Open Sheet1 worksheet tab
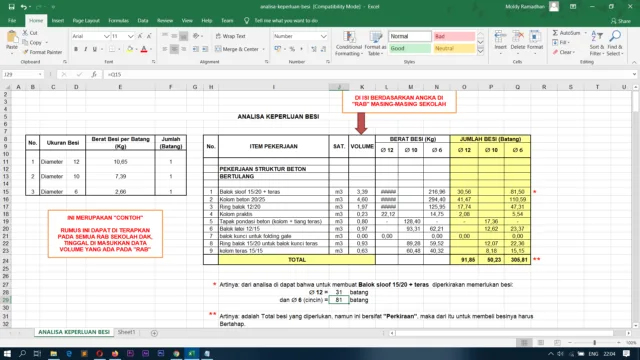 click(127, 332)
